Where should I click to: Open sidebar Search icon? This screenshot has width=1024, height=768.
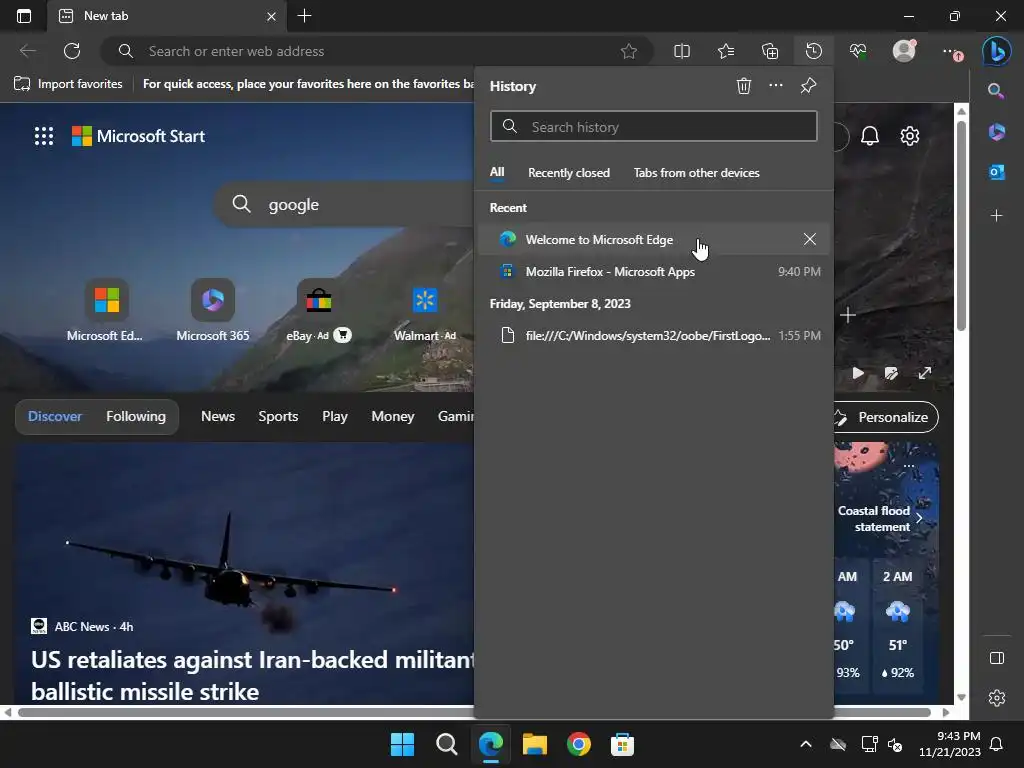tap(996, 91)
